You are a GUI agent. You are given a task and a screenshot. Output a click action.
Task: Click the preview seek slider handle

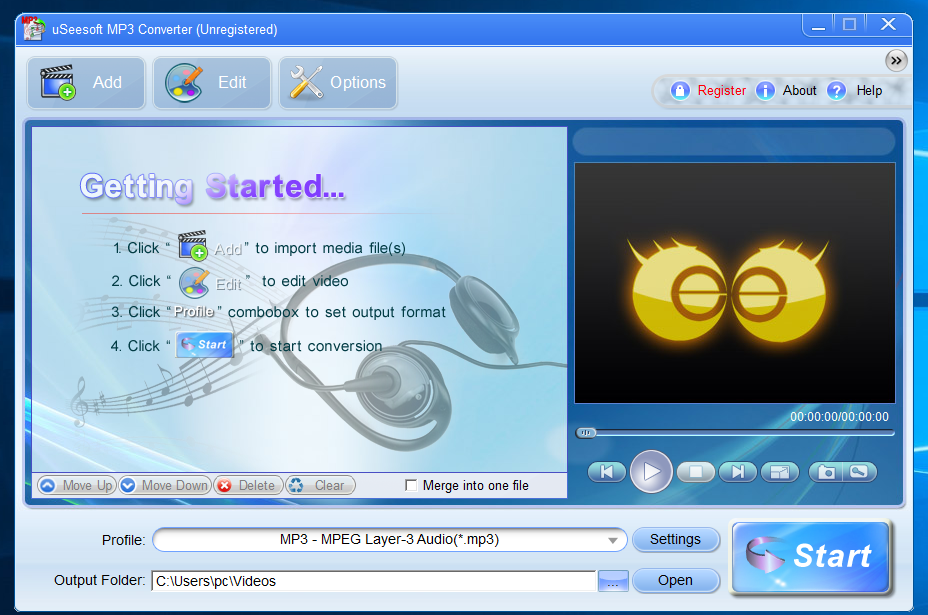tap(586, 433)
